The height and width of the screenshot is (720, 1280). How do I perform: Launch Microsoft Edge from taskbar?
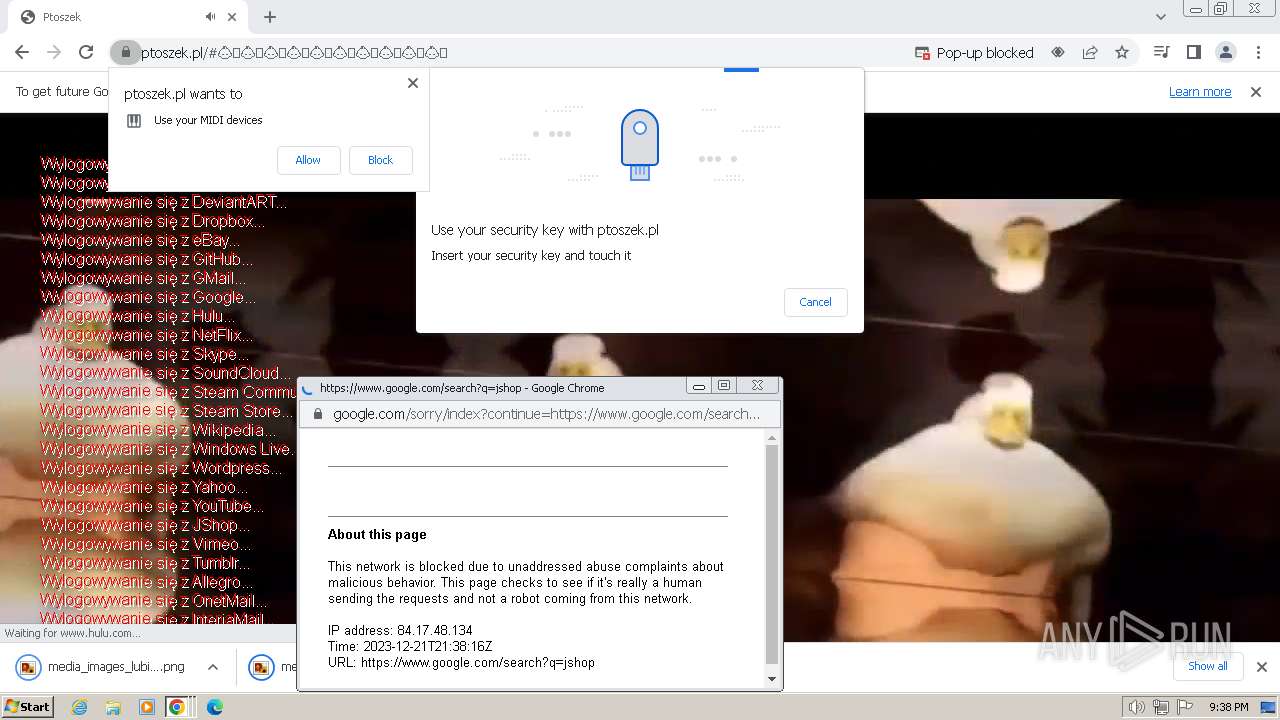[215, 707]
